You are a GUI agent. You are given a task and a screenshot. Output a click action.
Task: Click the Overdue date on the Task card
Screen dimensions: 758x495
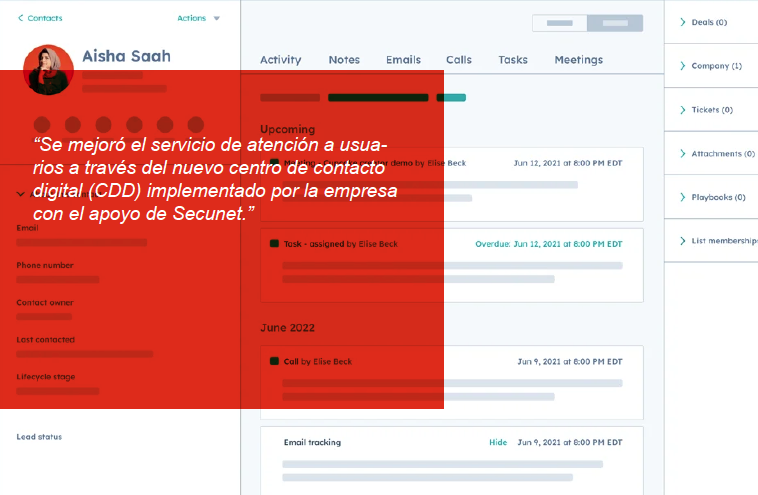[x=548, y=244]
